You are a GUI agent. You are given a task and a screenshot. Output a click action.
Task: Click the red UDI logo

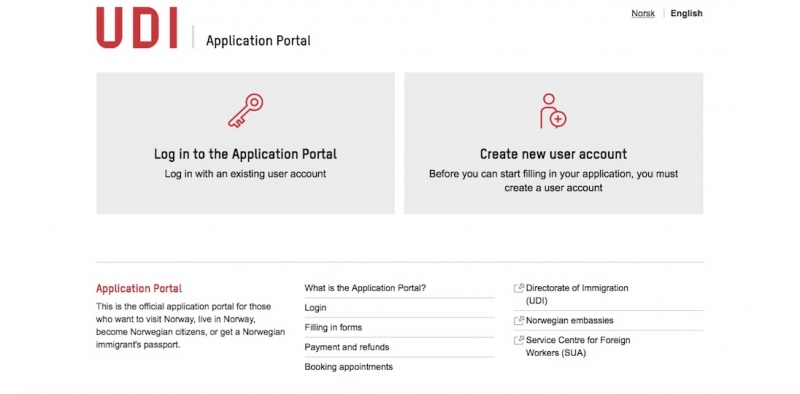click(137, 28)
